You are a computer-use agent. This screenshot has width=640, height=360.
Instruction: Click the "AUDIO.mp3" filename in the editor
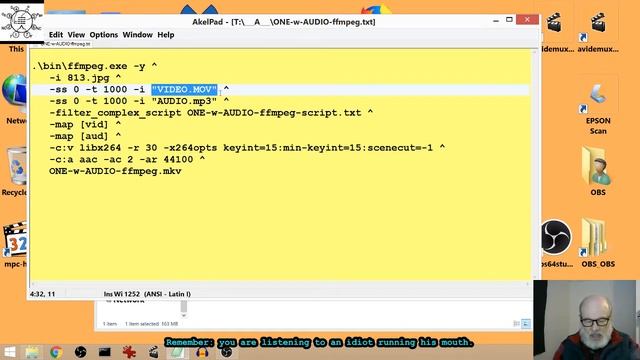pos(184,101)
